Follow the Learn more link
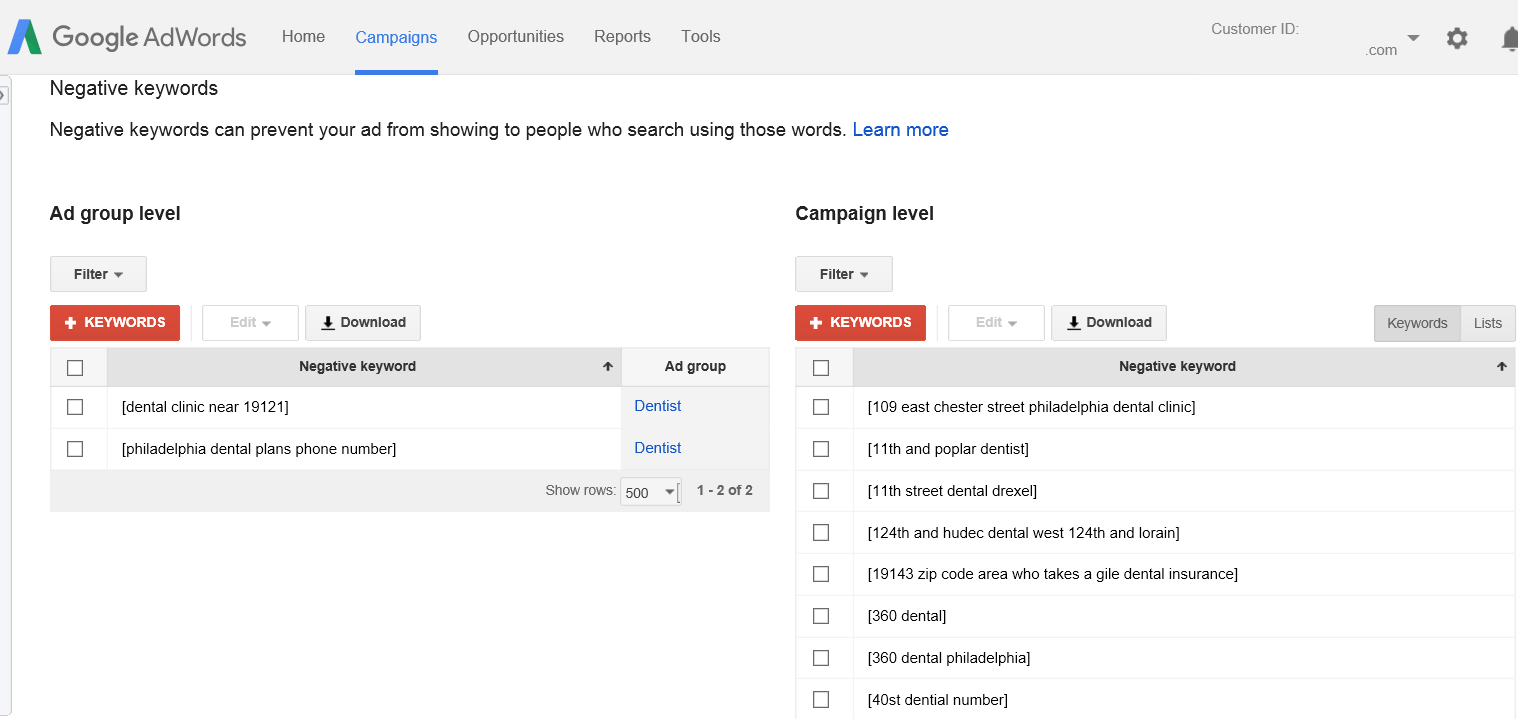1518x719 pixels. (900, 130)
